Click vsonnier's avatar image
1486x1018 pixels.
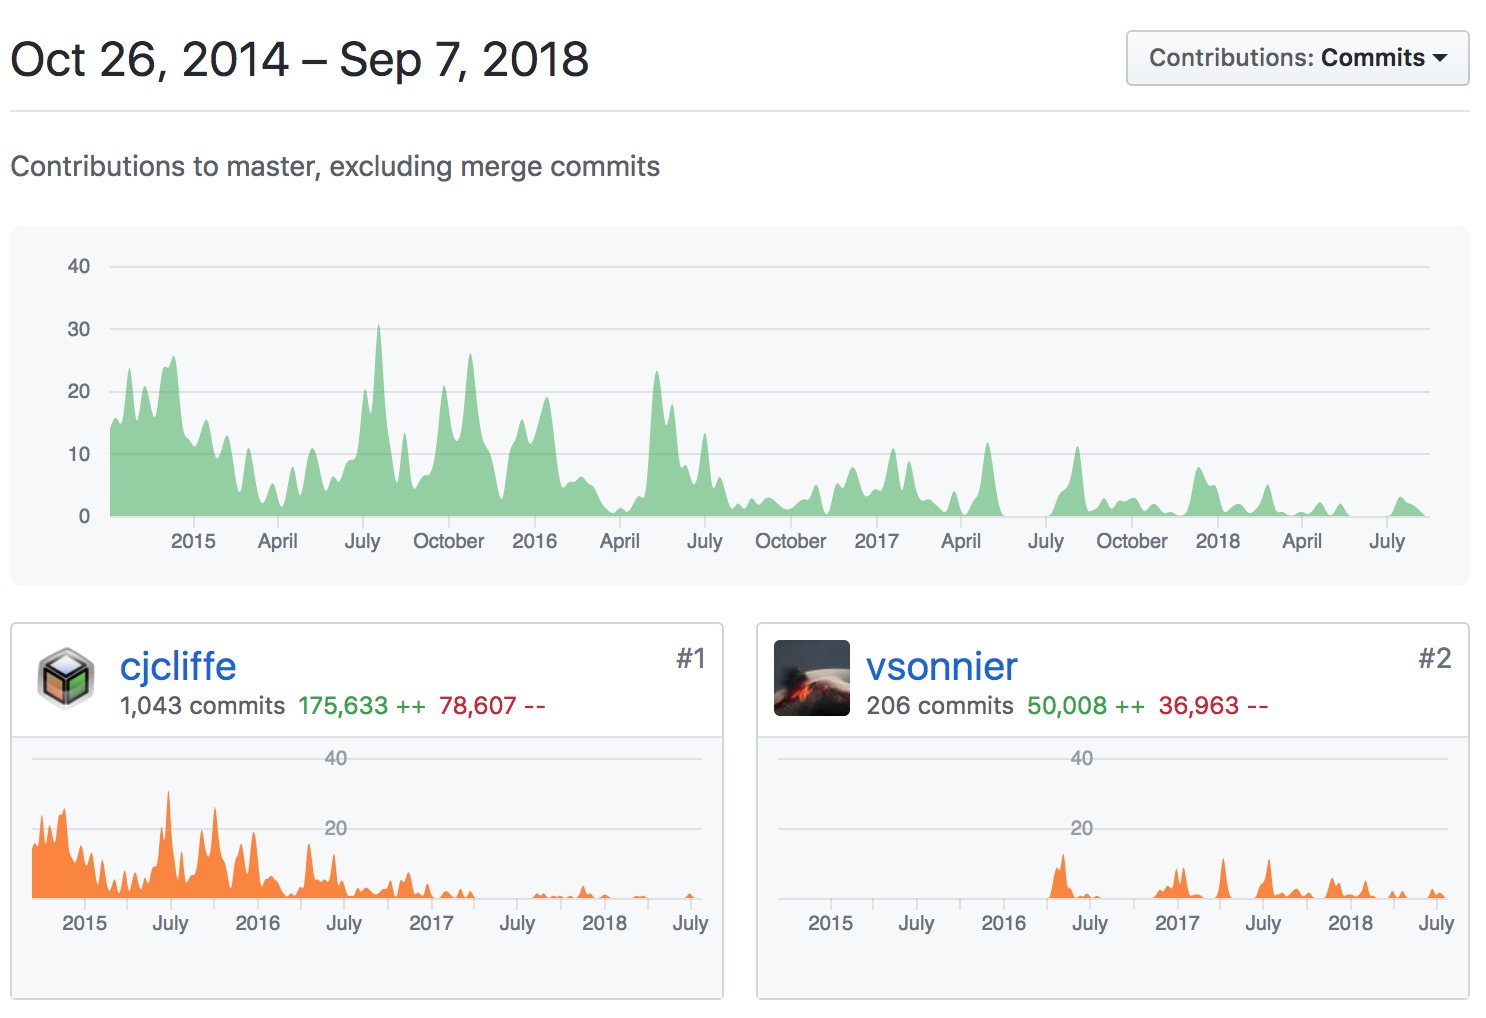(812, 678)
